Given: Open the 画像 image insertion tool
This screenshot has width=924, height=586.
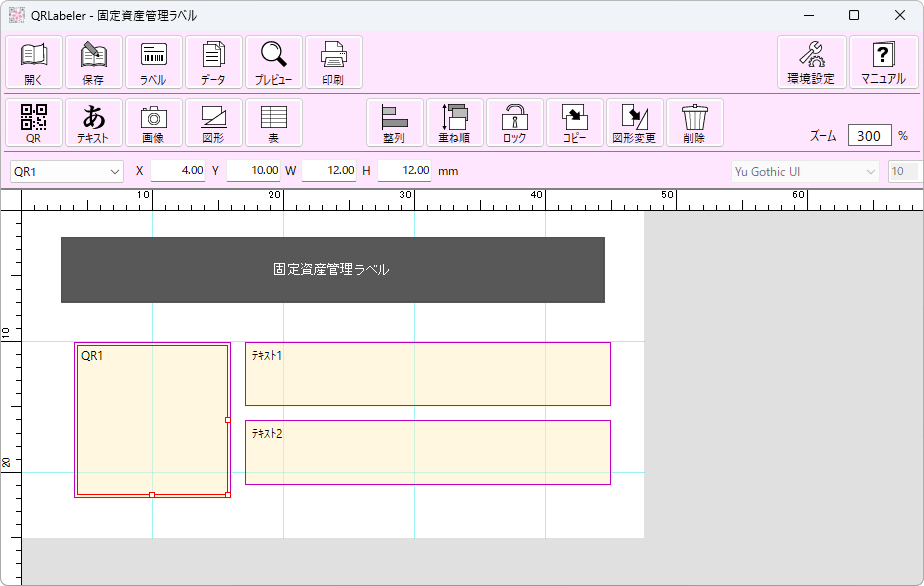Looking at the screenshot, I should (x=153, y=122).
